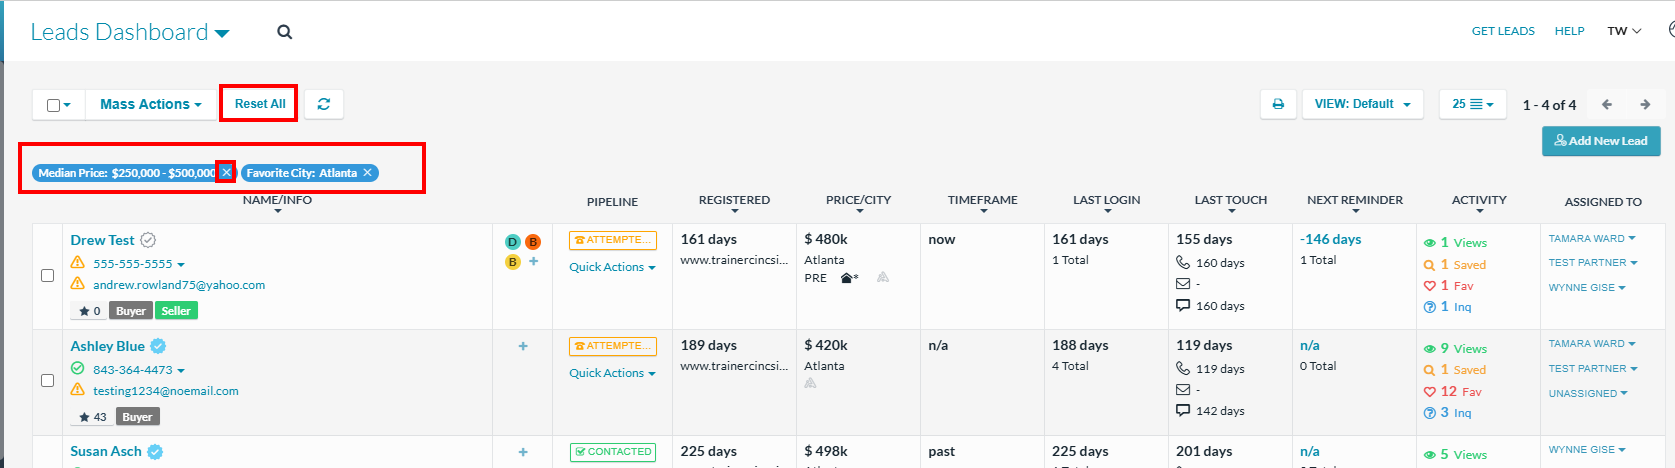The image size is (1675, 468).
Task: Click the -146 days reminder link
Action: click(1330, 239)
